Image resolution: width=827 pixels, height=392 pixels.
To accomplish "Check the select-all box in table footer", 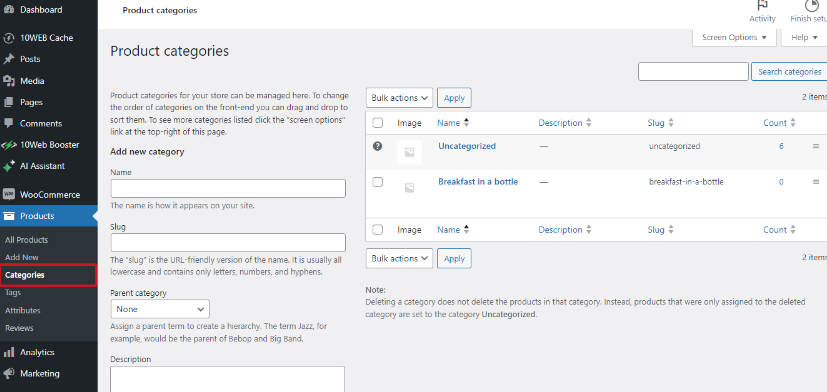I will click(378, 230).
